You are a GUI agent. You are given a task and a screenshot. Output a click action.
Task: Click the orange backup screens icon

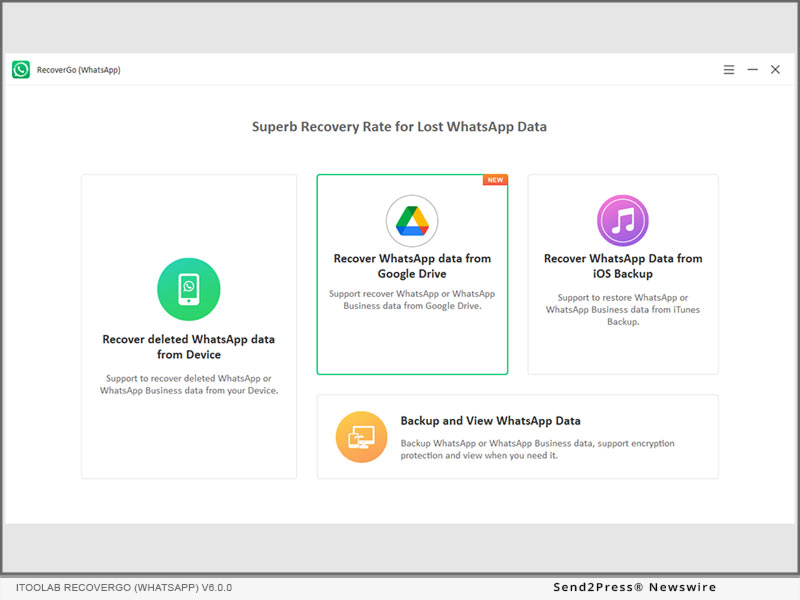pos(361,437)
